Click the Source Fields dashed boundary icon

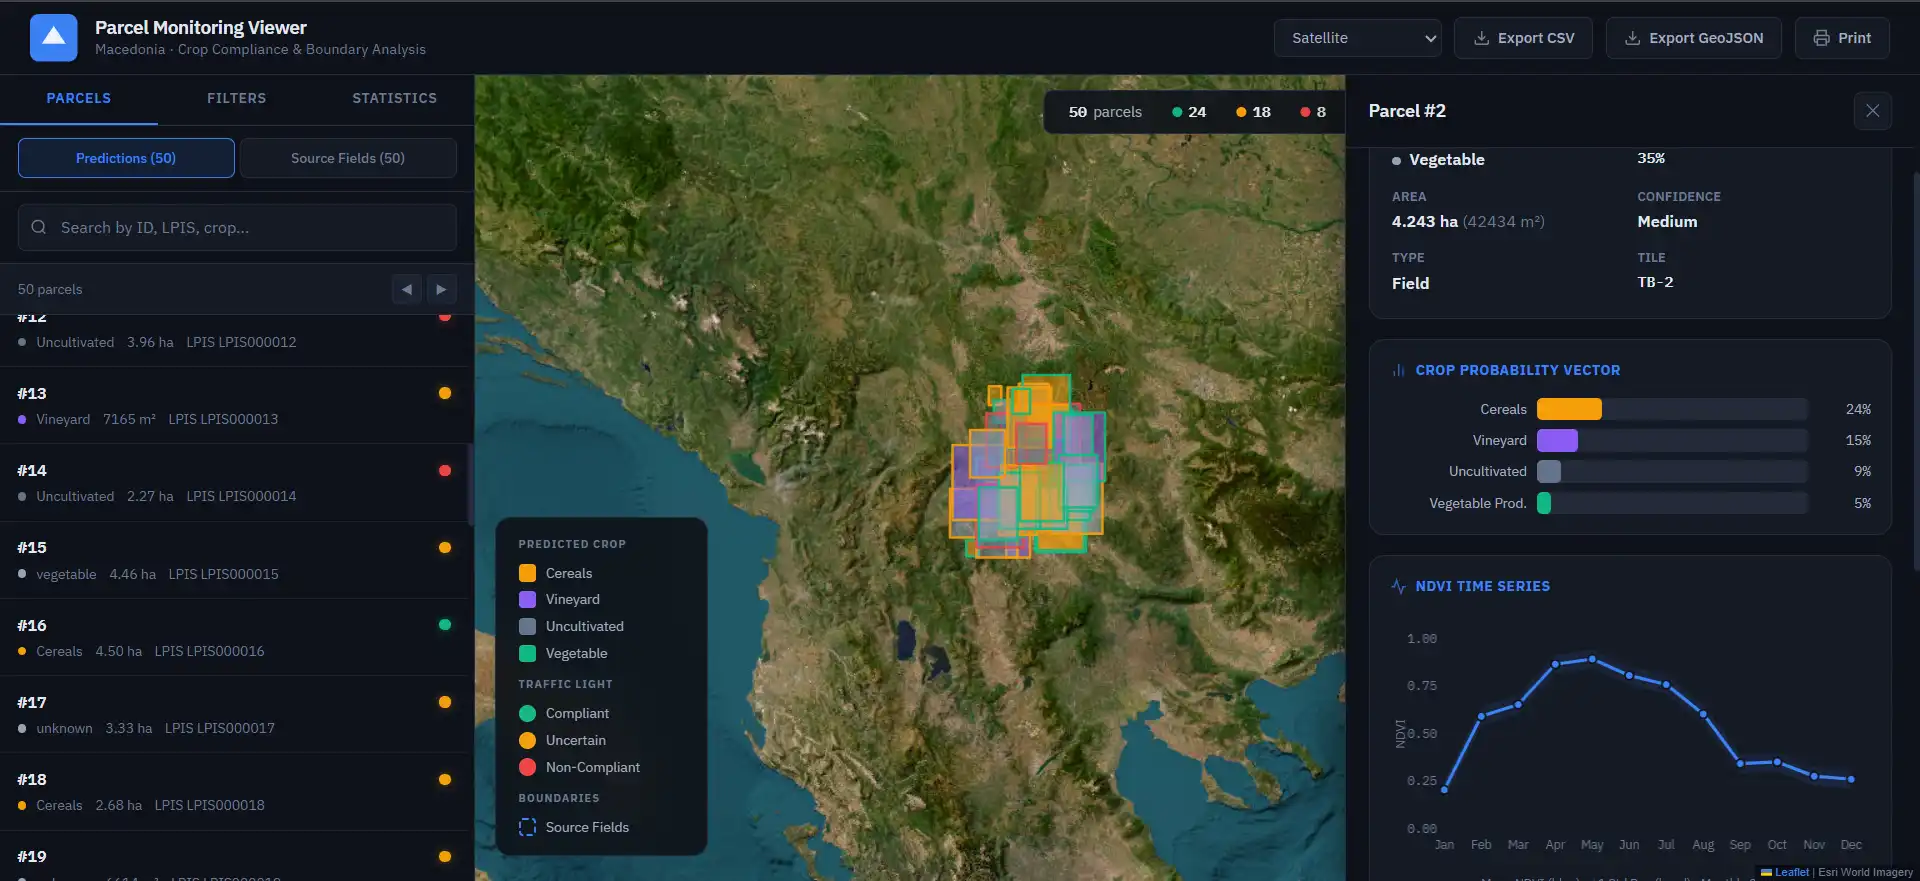(527, 827)
